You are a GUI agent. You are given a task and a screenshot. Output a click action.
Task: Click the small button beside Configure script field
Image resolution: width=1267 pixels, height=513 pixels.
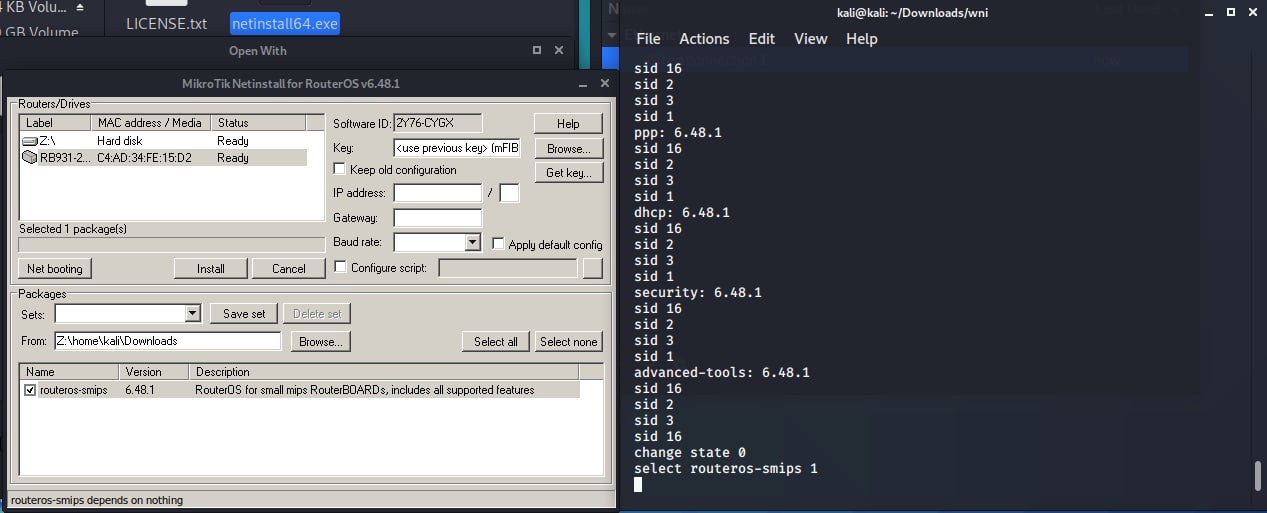click(x=593, y=268)
